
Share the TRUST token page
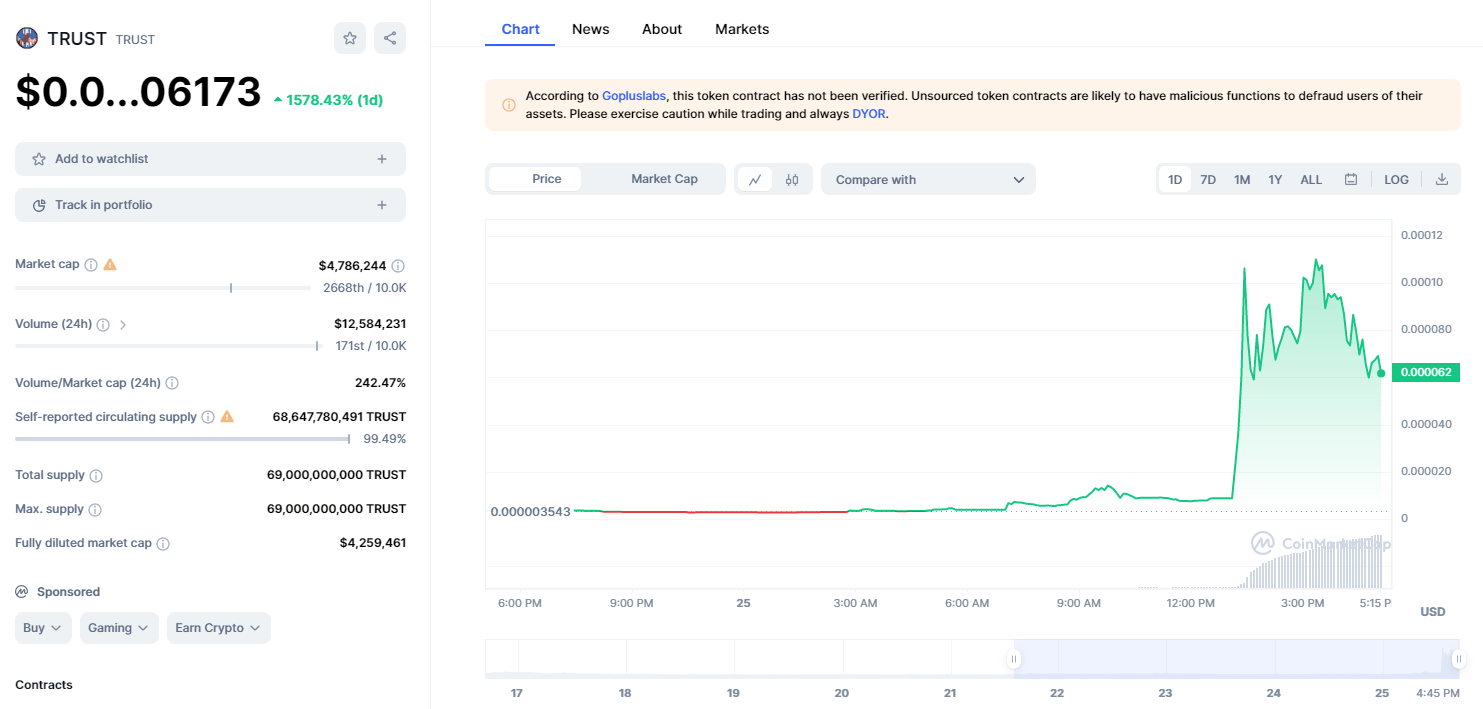pos(390,38)
